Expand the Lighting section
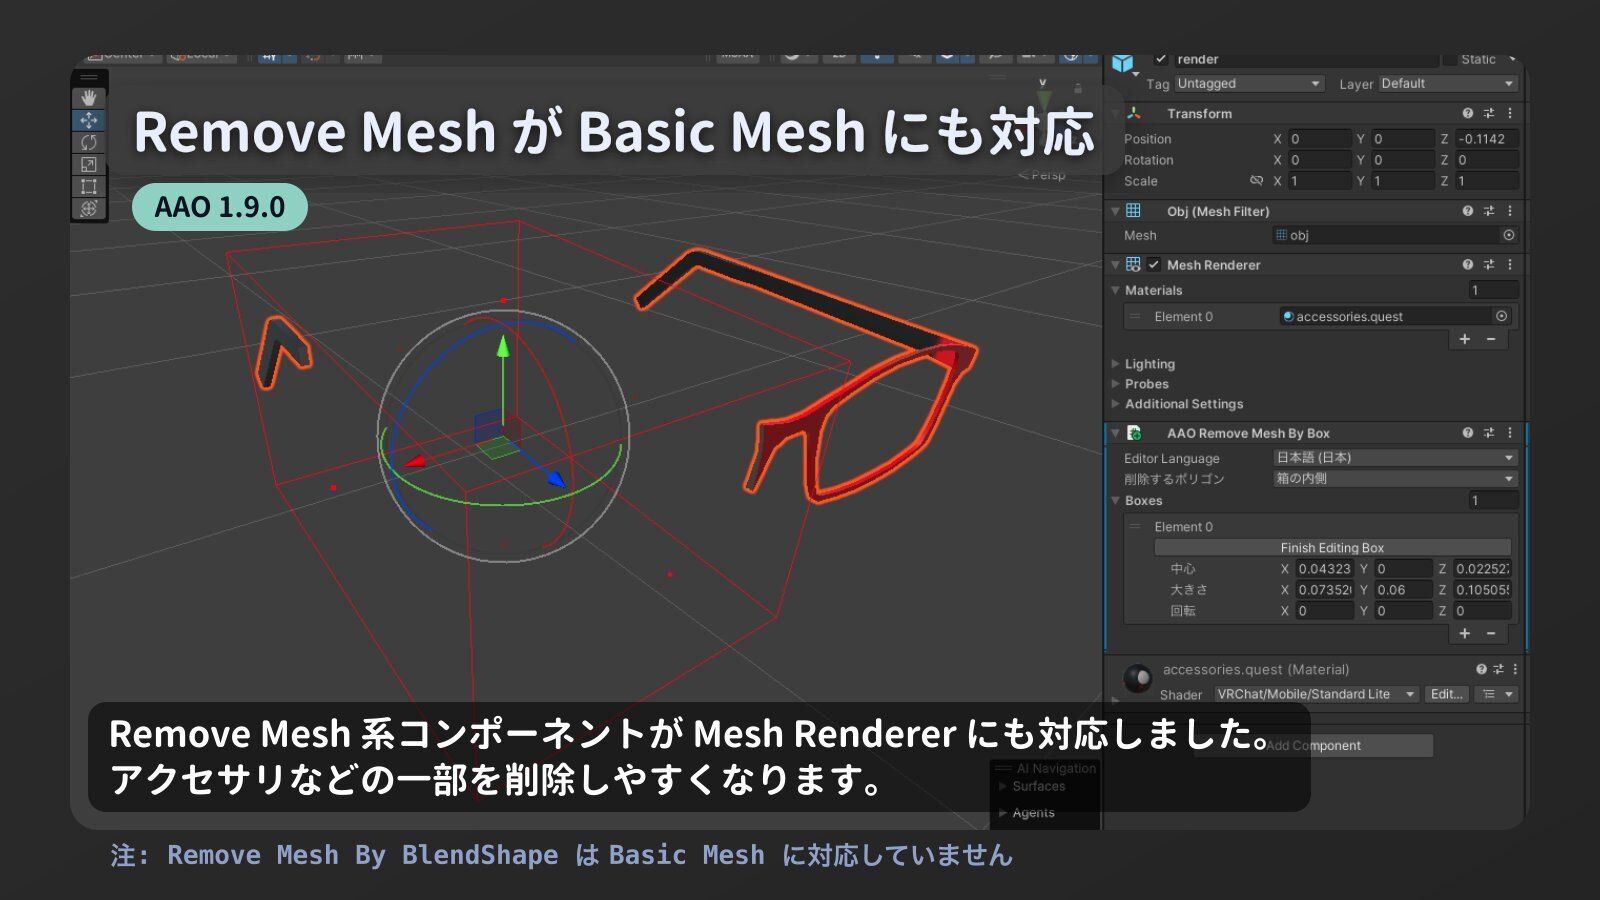This screenshot has width=1600, height=900. [1149, 364]
